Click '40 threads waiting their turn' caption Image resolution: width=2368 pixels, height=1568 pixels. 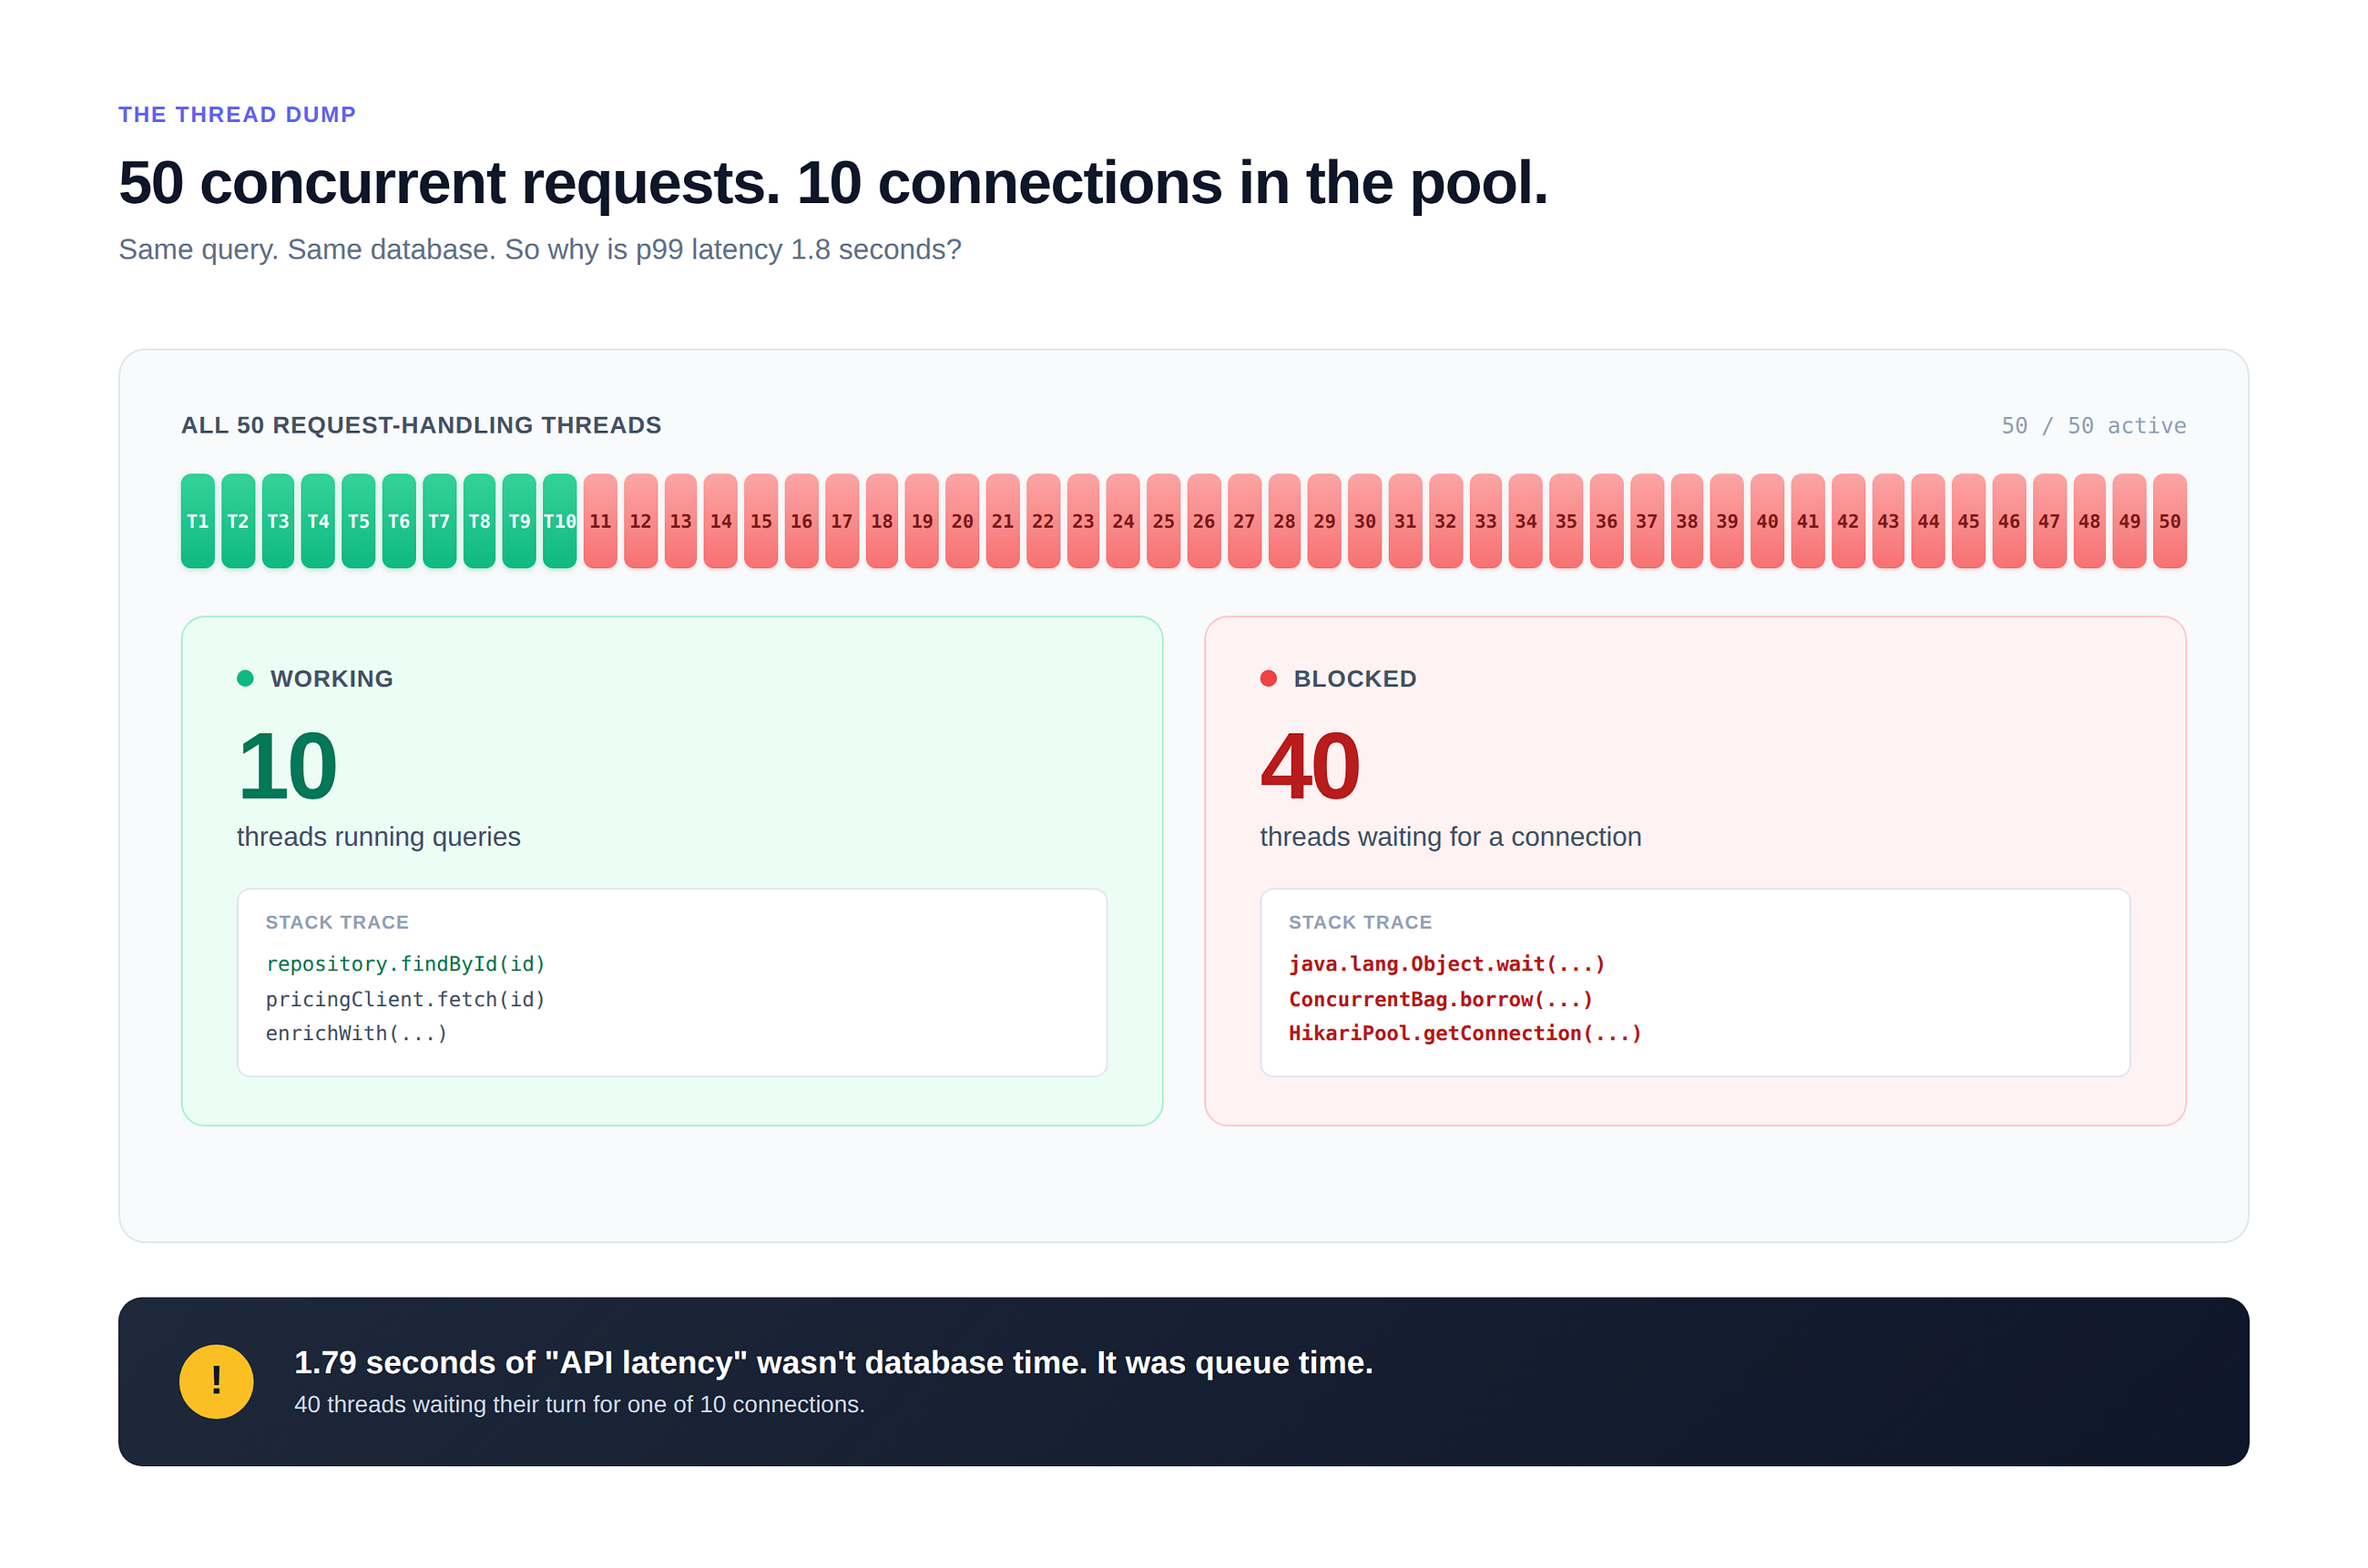579,1404
